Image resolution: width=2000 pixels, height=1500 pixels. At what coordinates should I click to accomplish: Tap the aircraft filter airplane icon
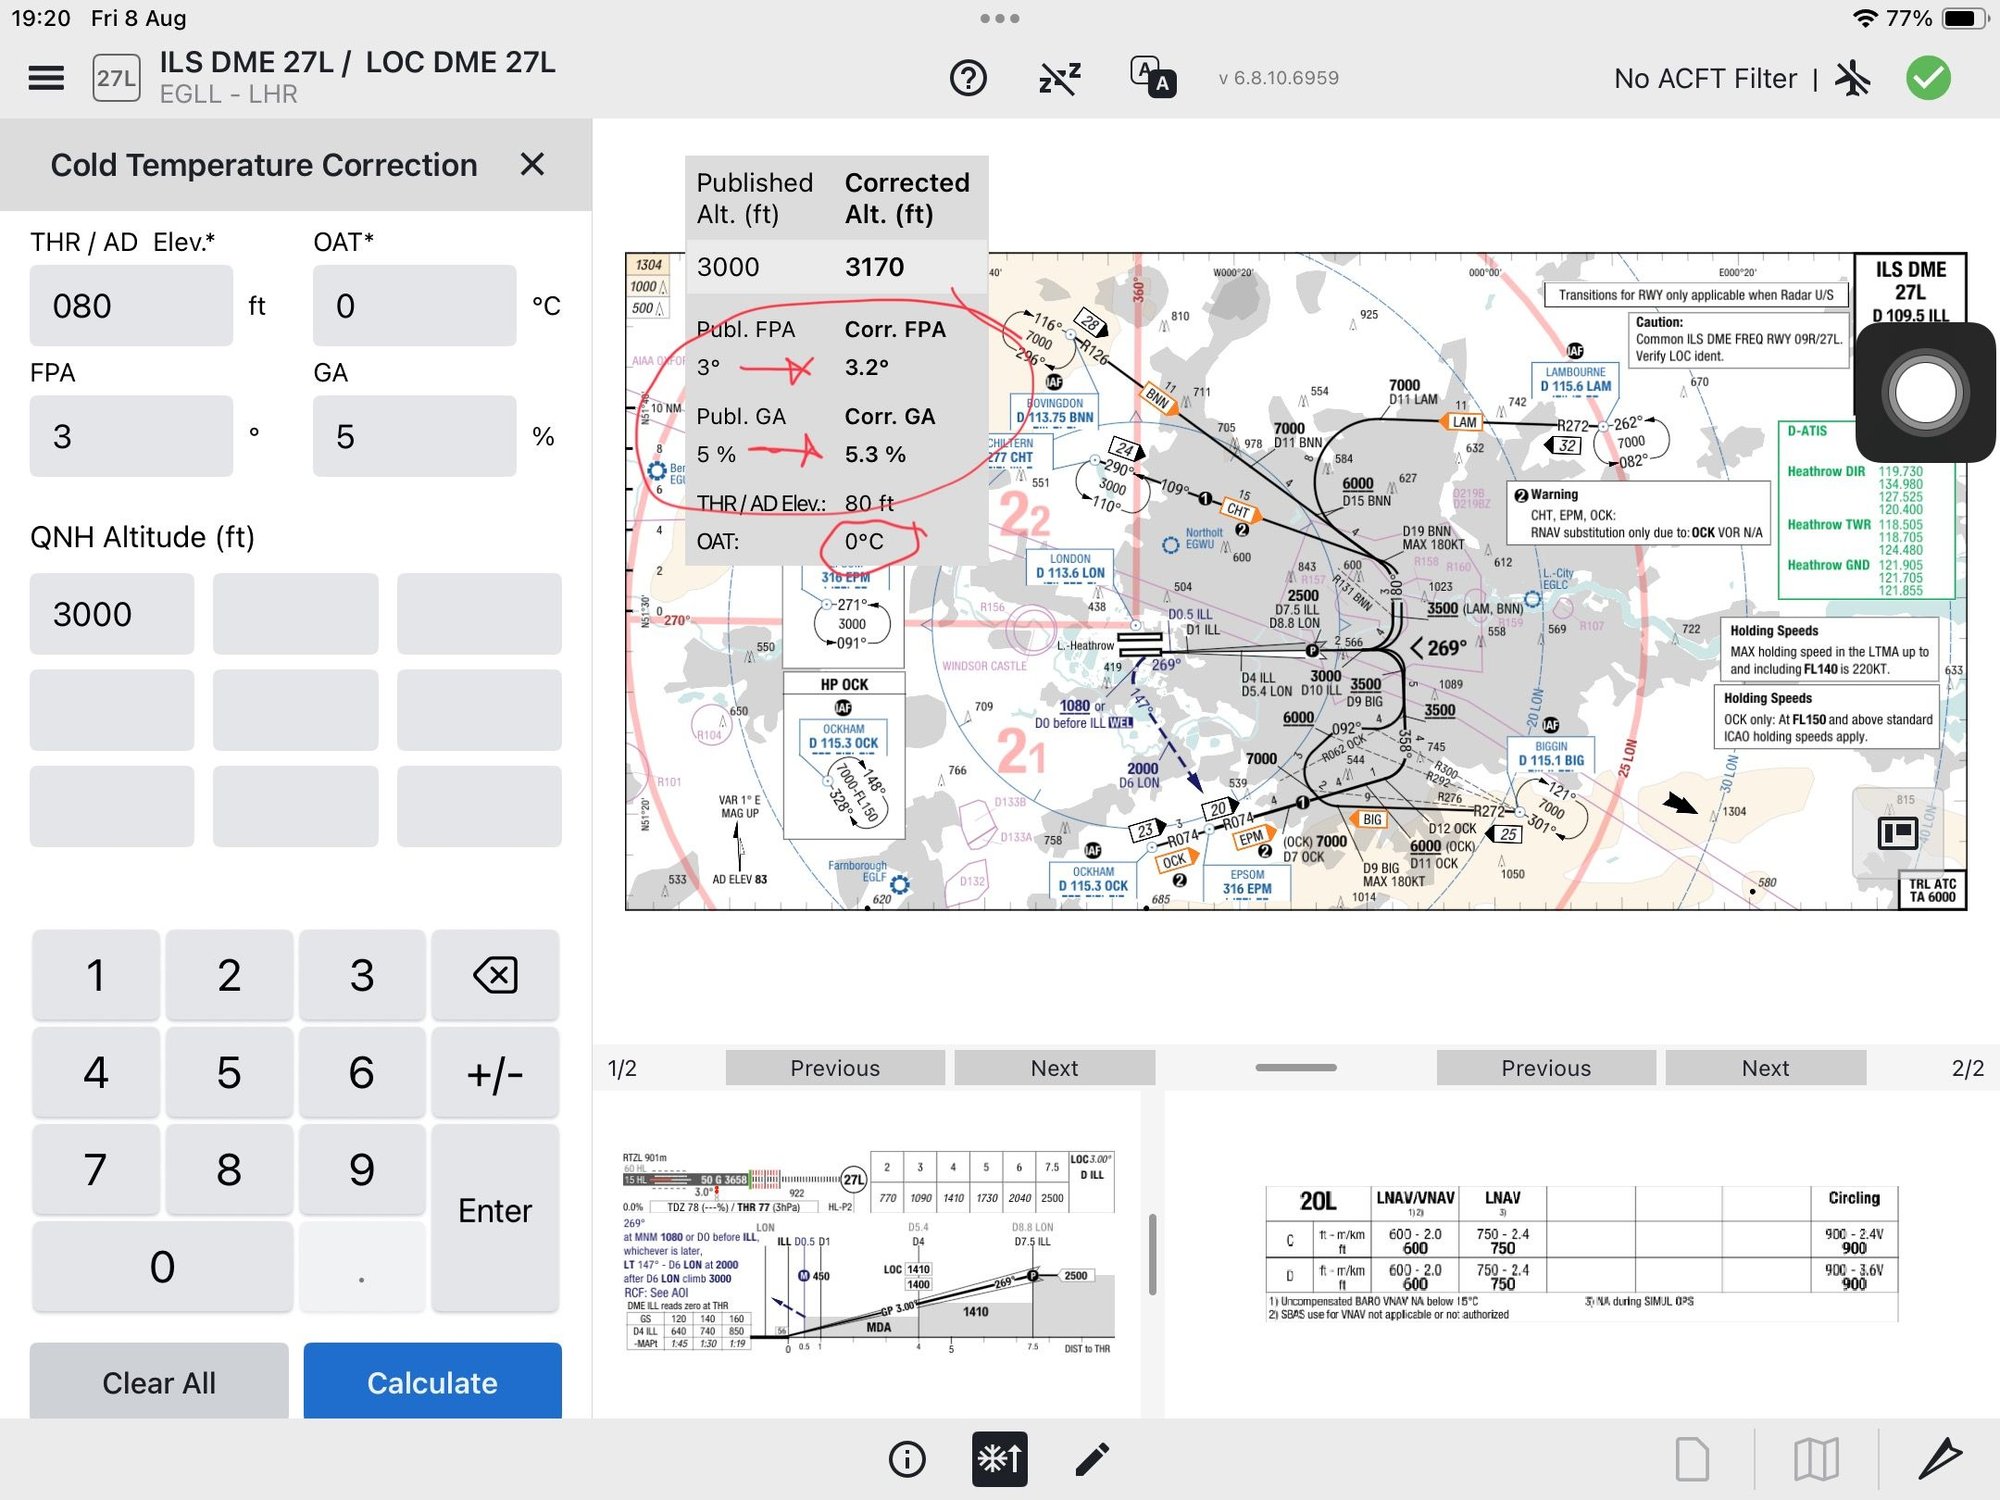pos(1853,78)
